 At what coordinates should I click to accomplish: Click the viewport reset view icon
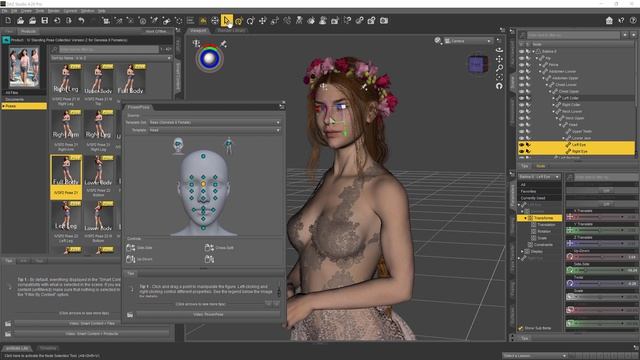499,86
